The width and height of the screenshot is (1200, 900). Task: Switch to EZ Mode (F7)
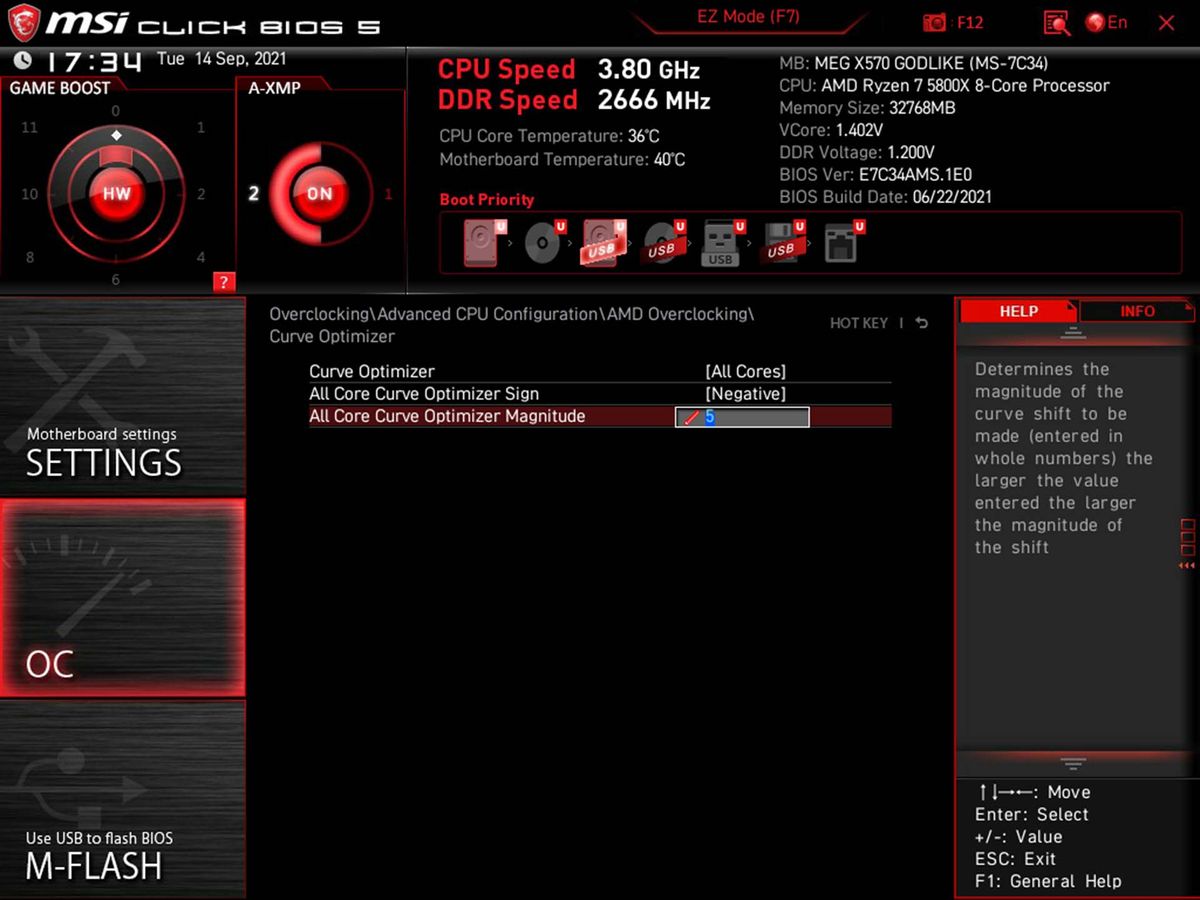pos(748,17)
